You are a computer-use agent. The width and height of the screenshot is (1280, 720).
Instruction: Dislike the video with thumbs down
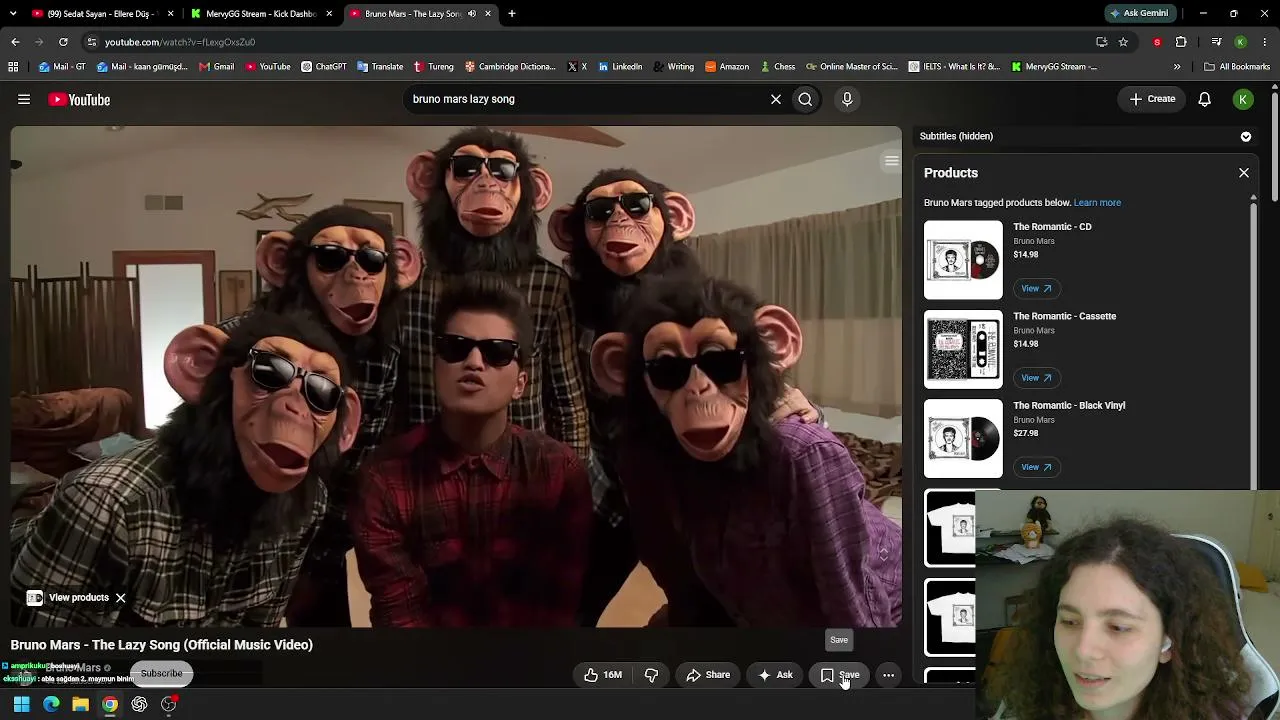(651, 675)
